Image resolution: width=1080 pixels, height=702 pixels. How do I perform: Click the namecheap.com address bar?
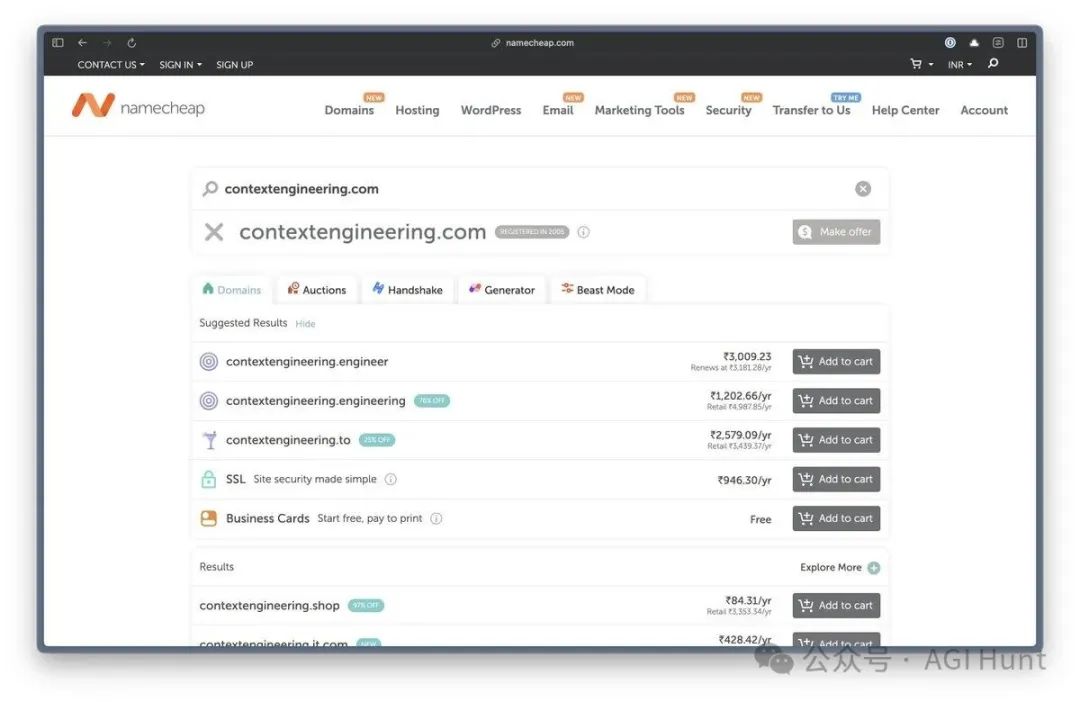coord(539,43)
